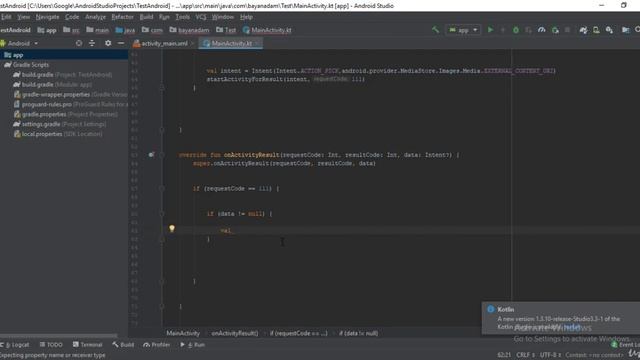This screenshot has height=360, width=640.
Task: Open the Refactor menu
Action: [x=122, y=17]
